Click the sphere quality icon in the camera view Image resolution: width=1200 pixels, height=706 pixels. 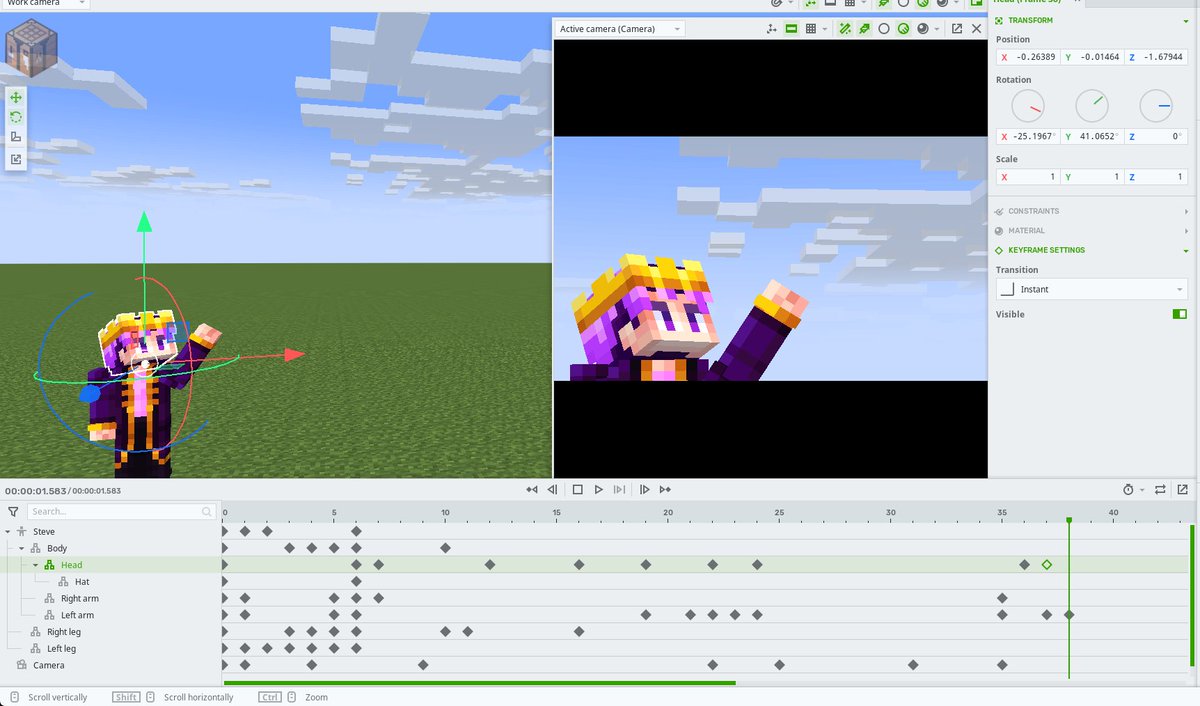click(x=922, y=29)
